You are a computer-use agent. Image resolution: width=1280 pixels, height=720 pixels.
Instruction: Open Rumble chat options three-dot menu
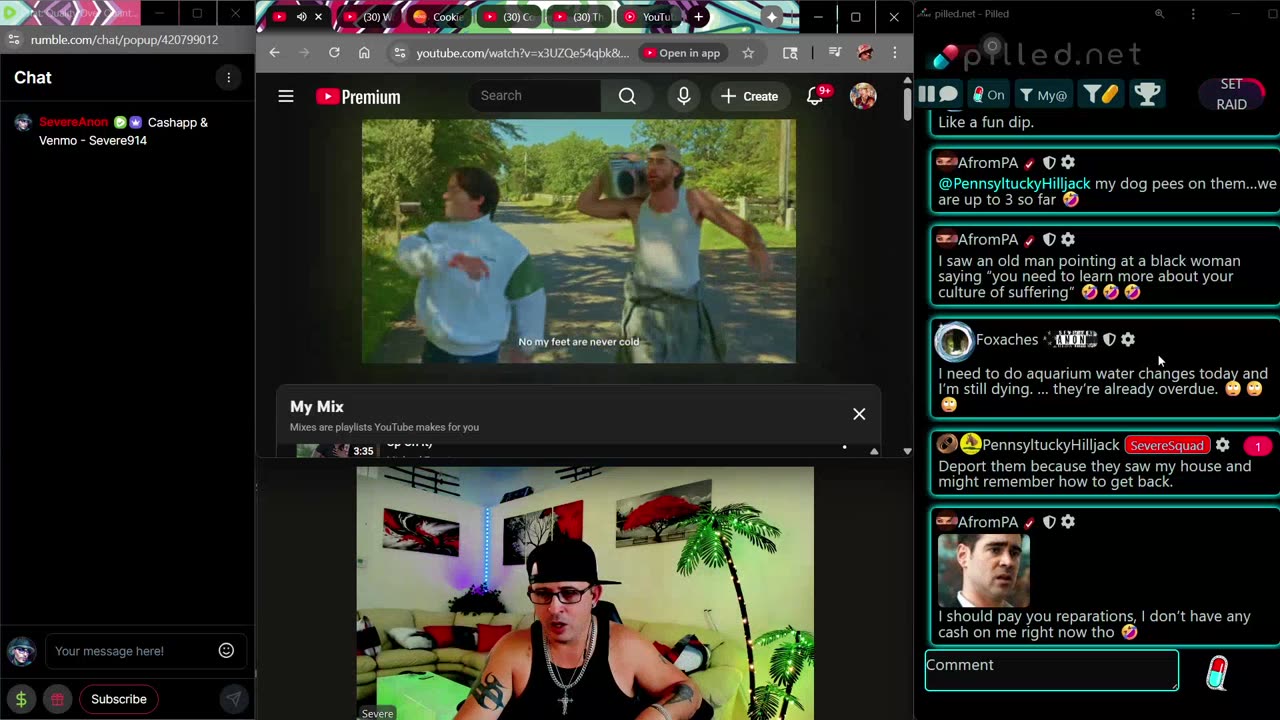pos(228,78)
